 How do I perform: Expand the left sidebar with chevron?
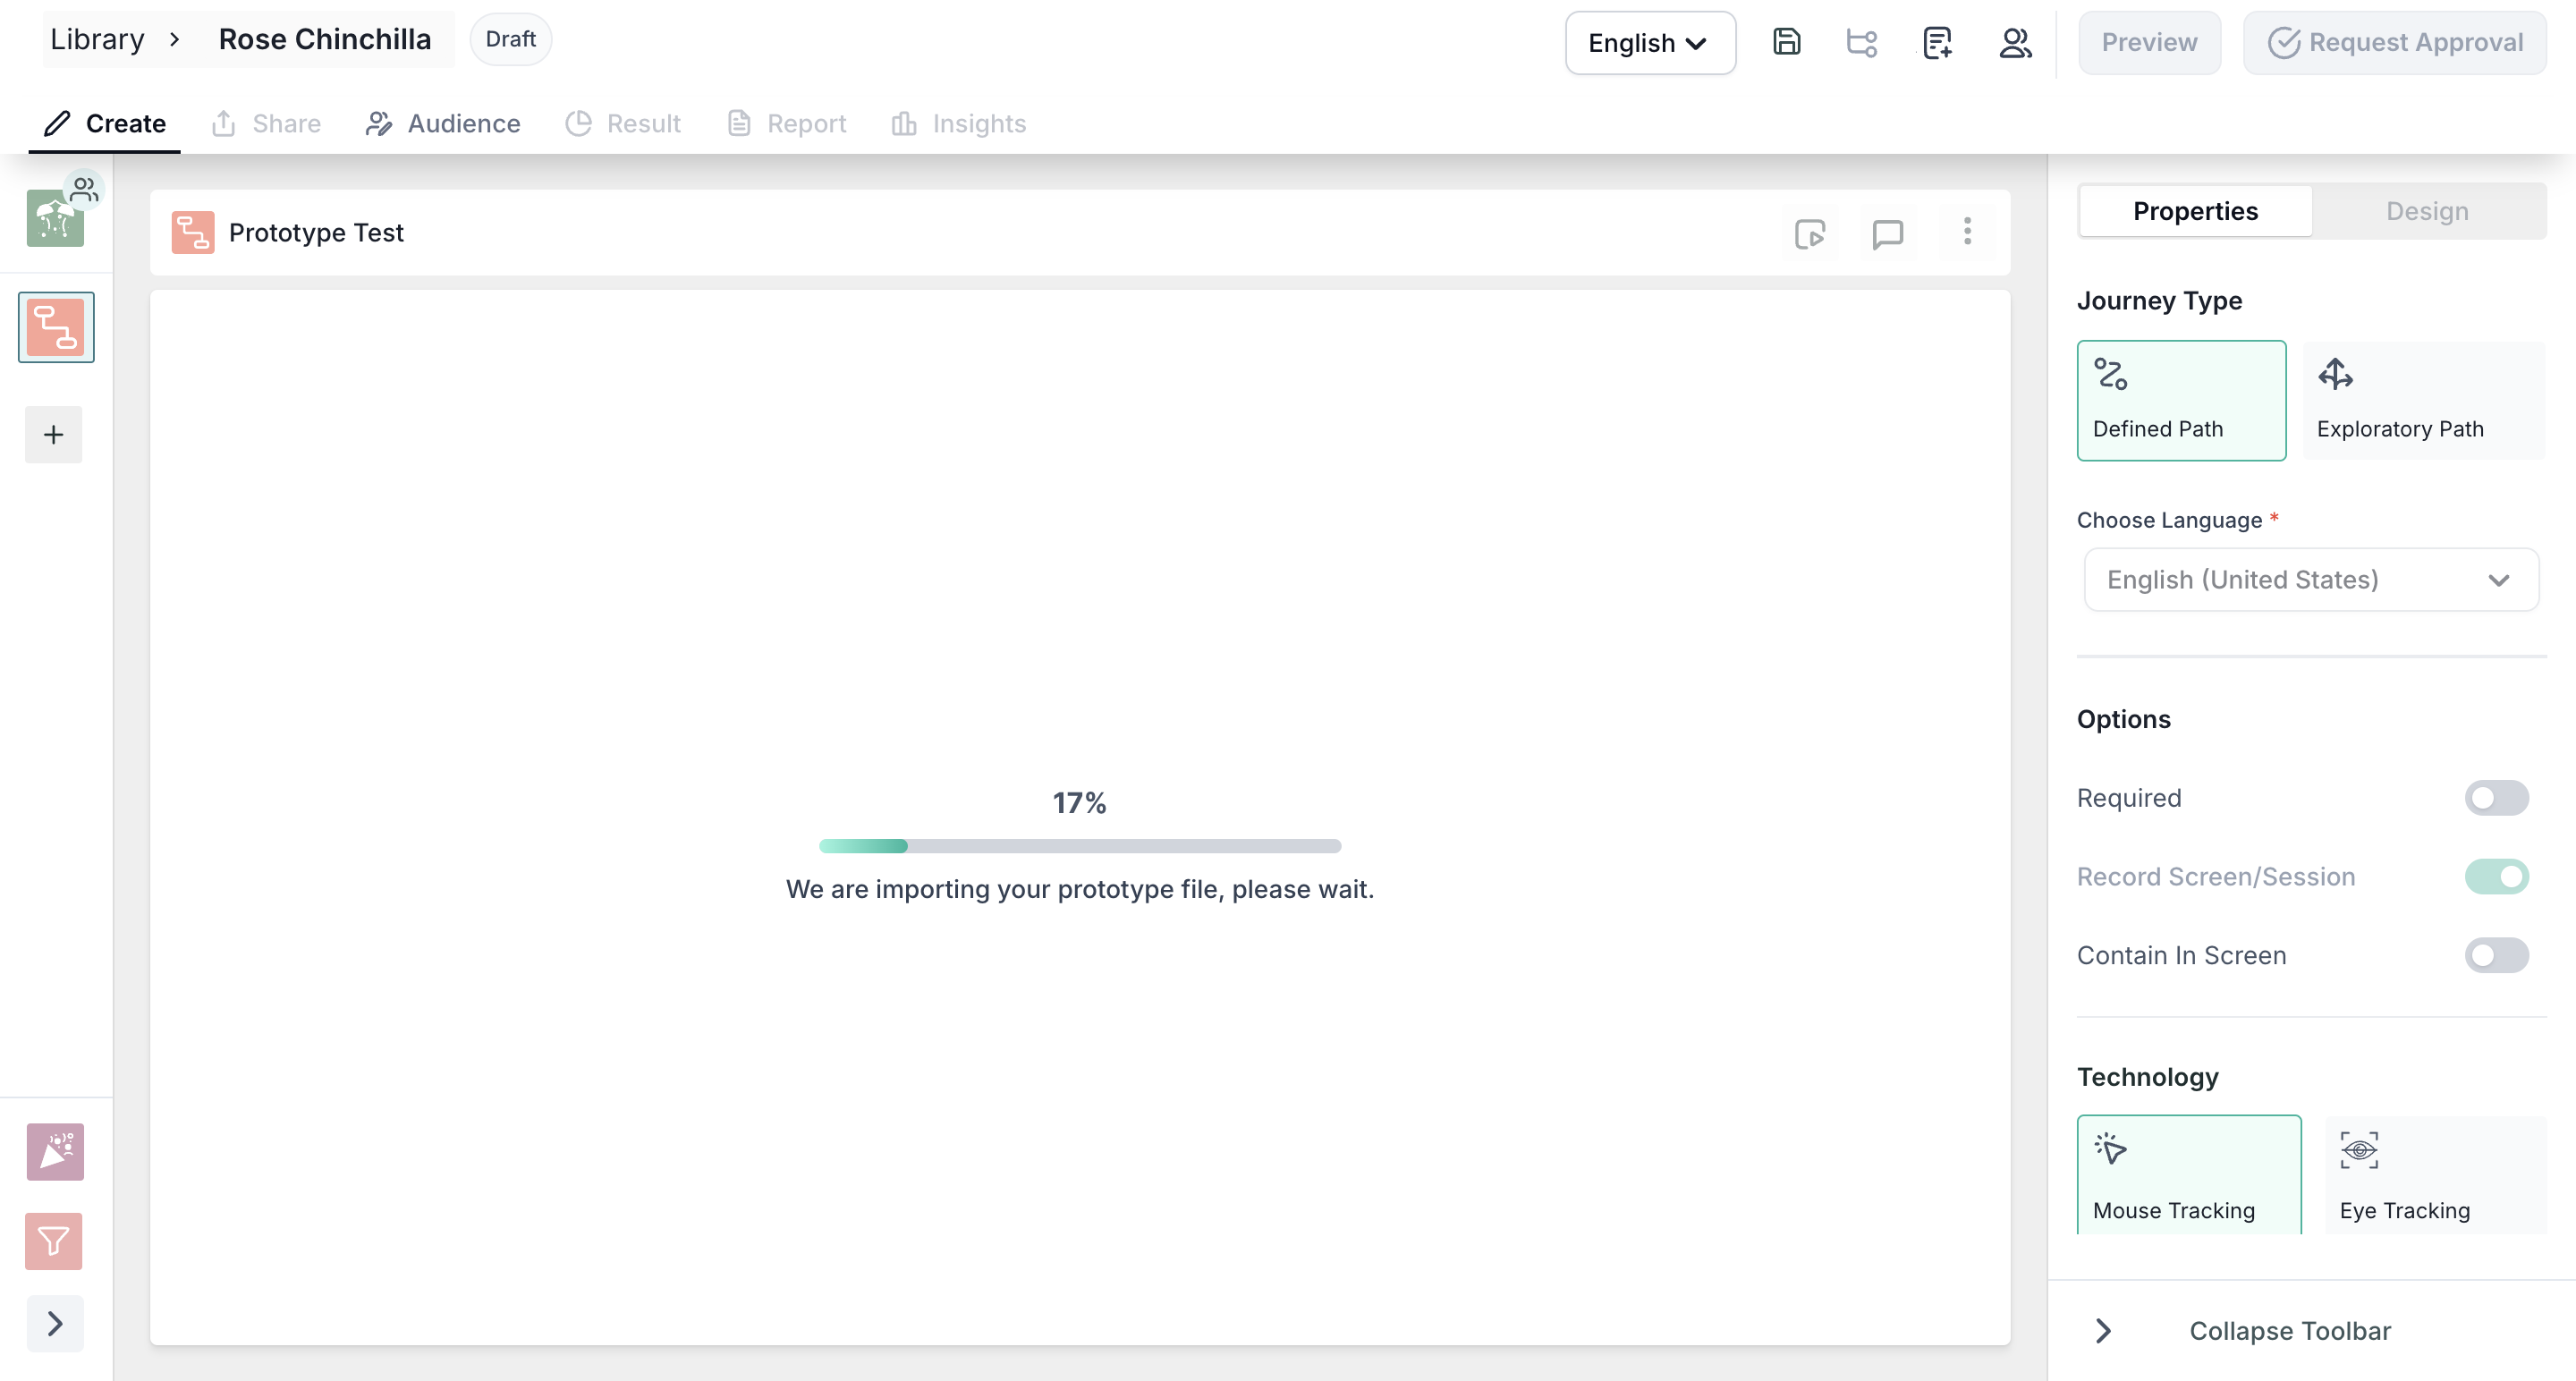55,1324
